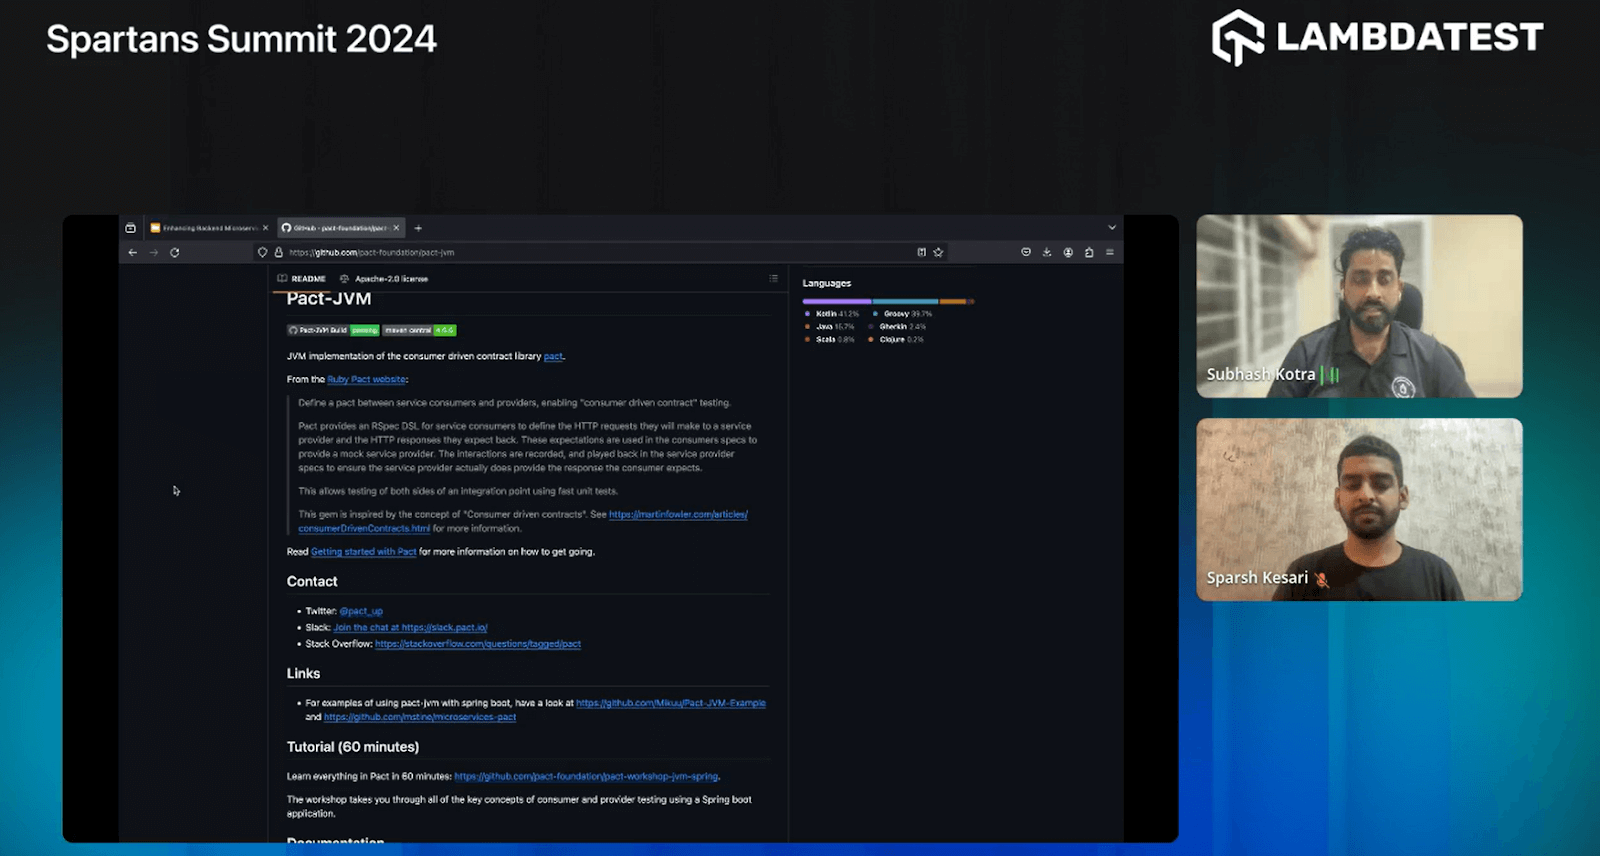The width and height of the screenshot is (1600, 856).
Task: Select the GitHub pact-foundation/pact-jvm tab
Action: 340,228
